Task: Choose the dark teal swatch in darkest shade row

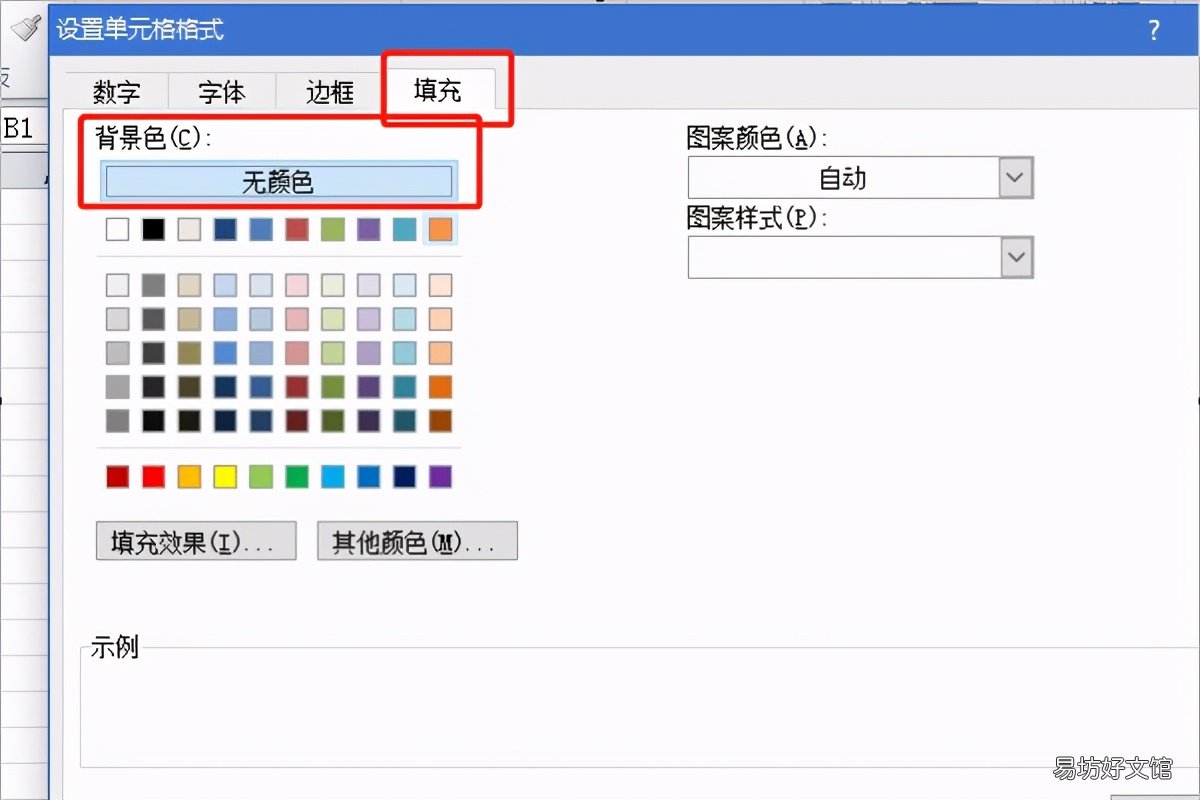Action: point(405,421)
